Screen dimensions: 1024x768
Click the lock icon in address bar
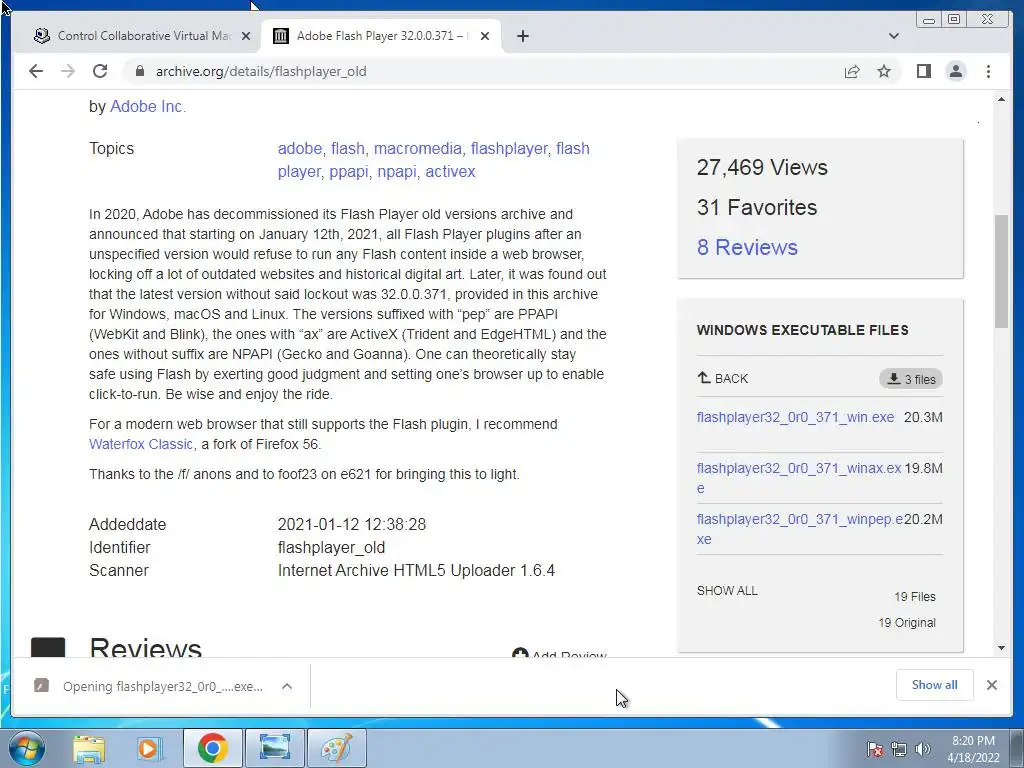point(139,71)
